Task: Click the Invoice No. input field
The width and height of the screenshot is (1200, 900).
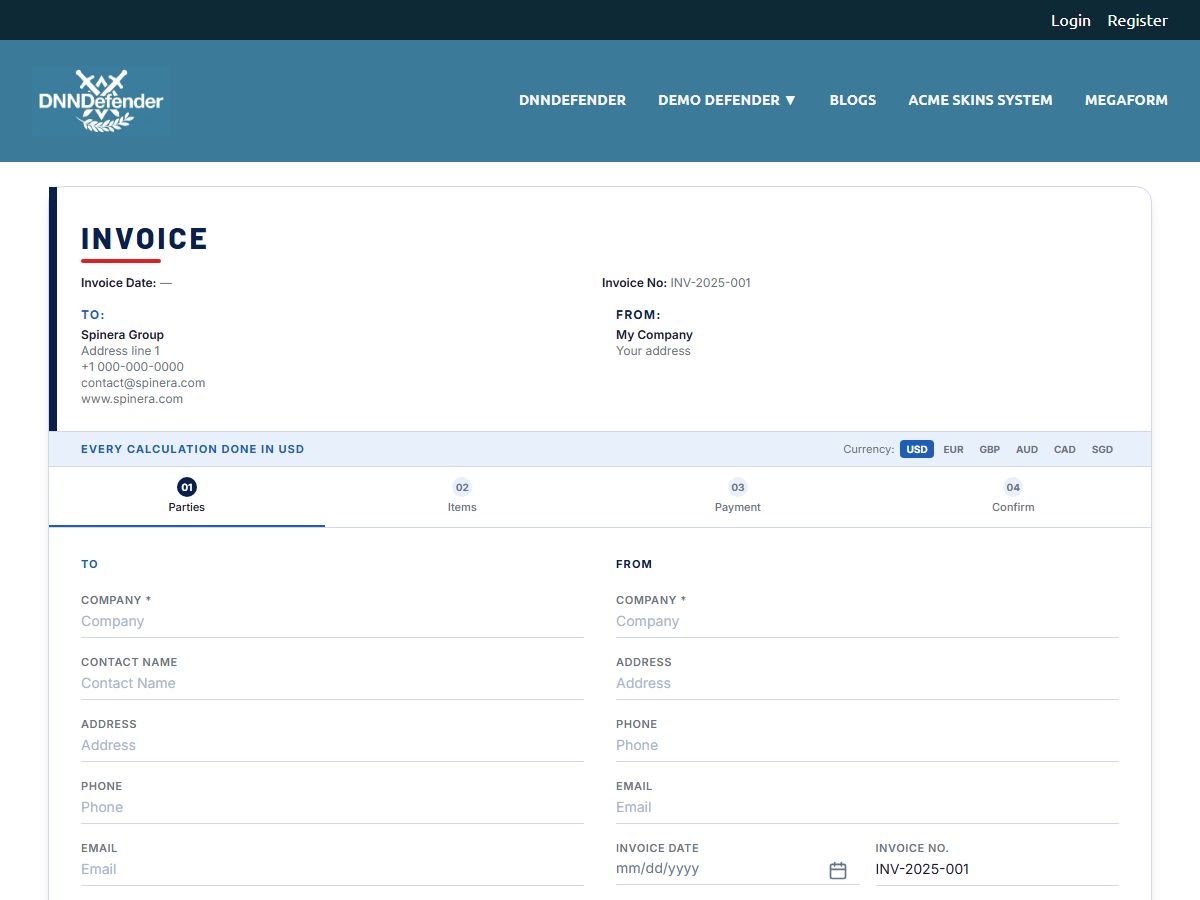Action: (x=997, y=870)
